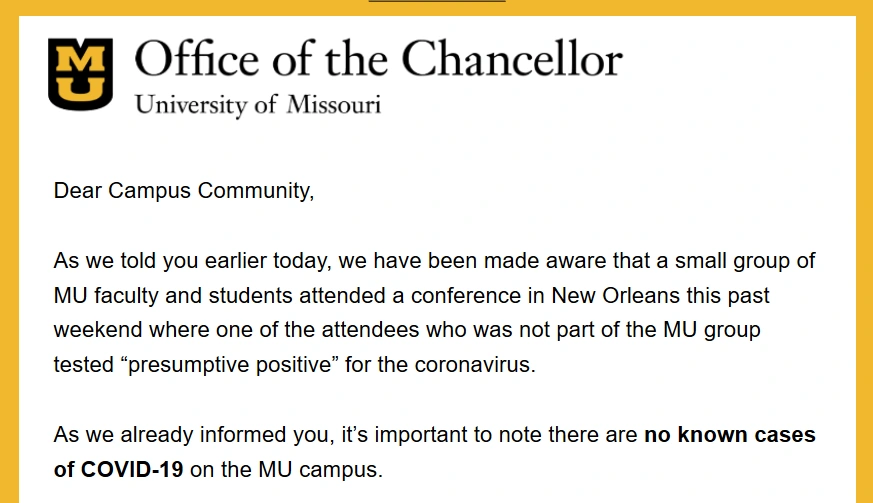The height and width of the screenshot is (503, 873).
Task: Click the "University of Missouri" subtitle
Action: coord(258,105)
